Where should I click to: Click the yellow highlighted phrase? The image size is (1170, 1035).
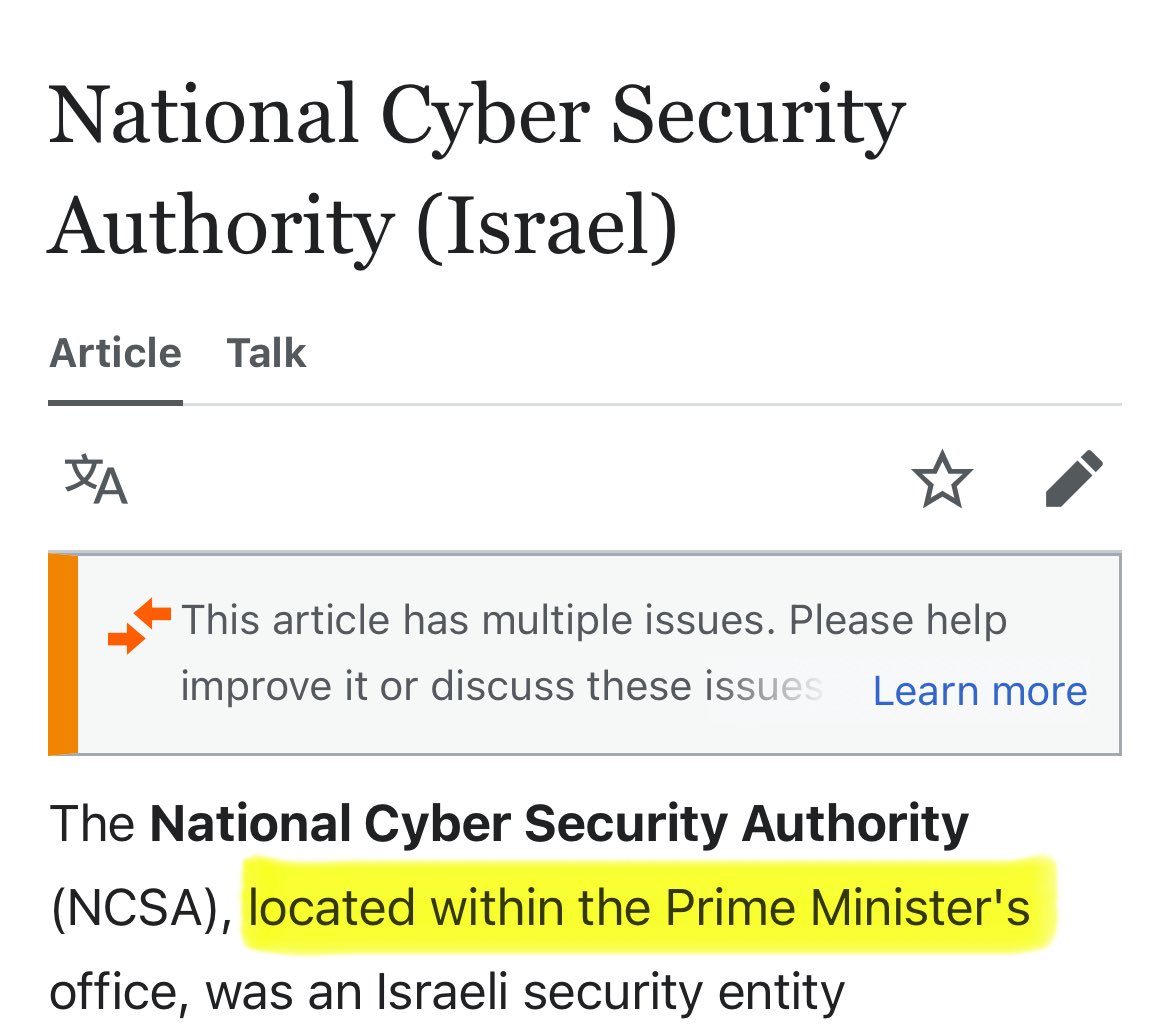[640, 909]
